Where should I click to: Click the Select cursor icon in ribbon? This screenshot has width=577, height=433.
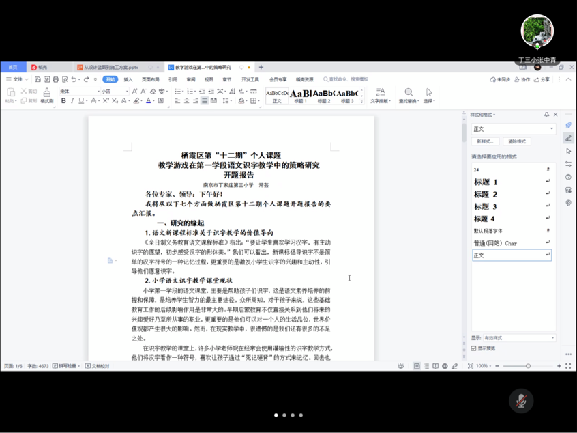coord(429,92)
